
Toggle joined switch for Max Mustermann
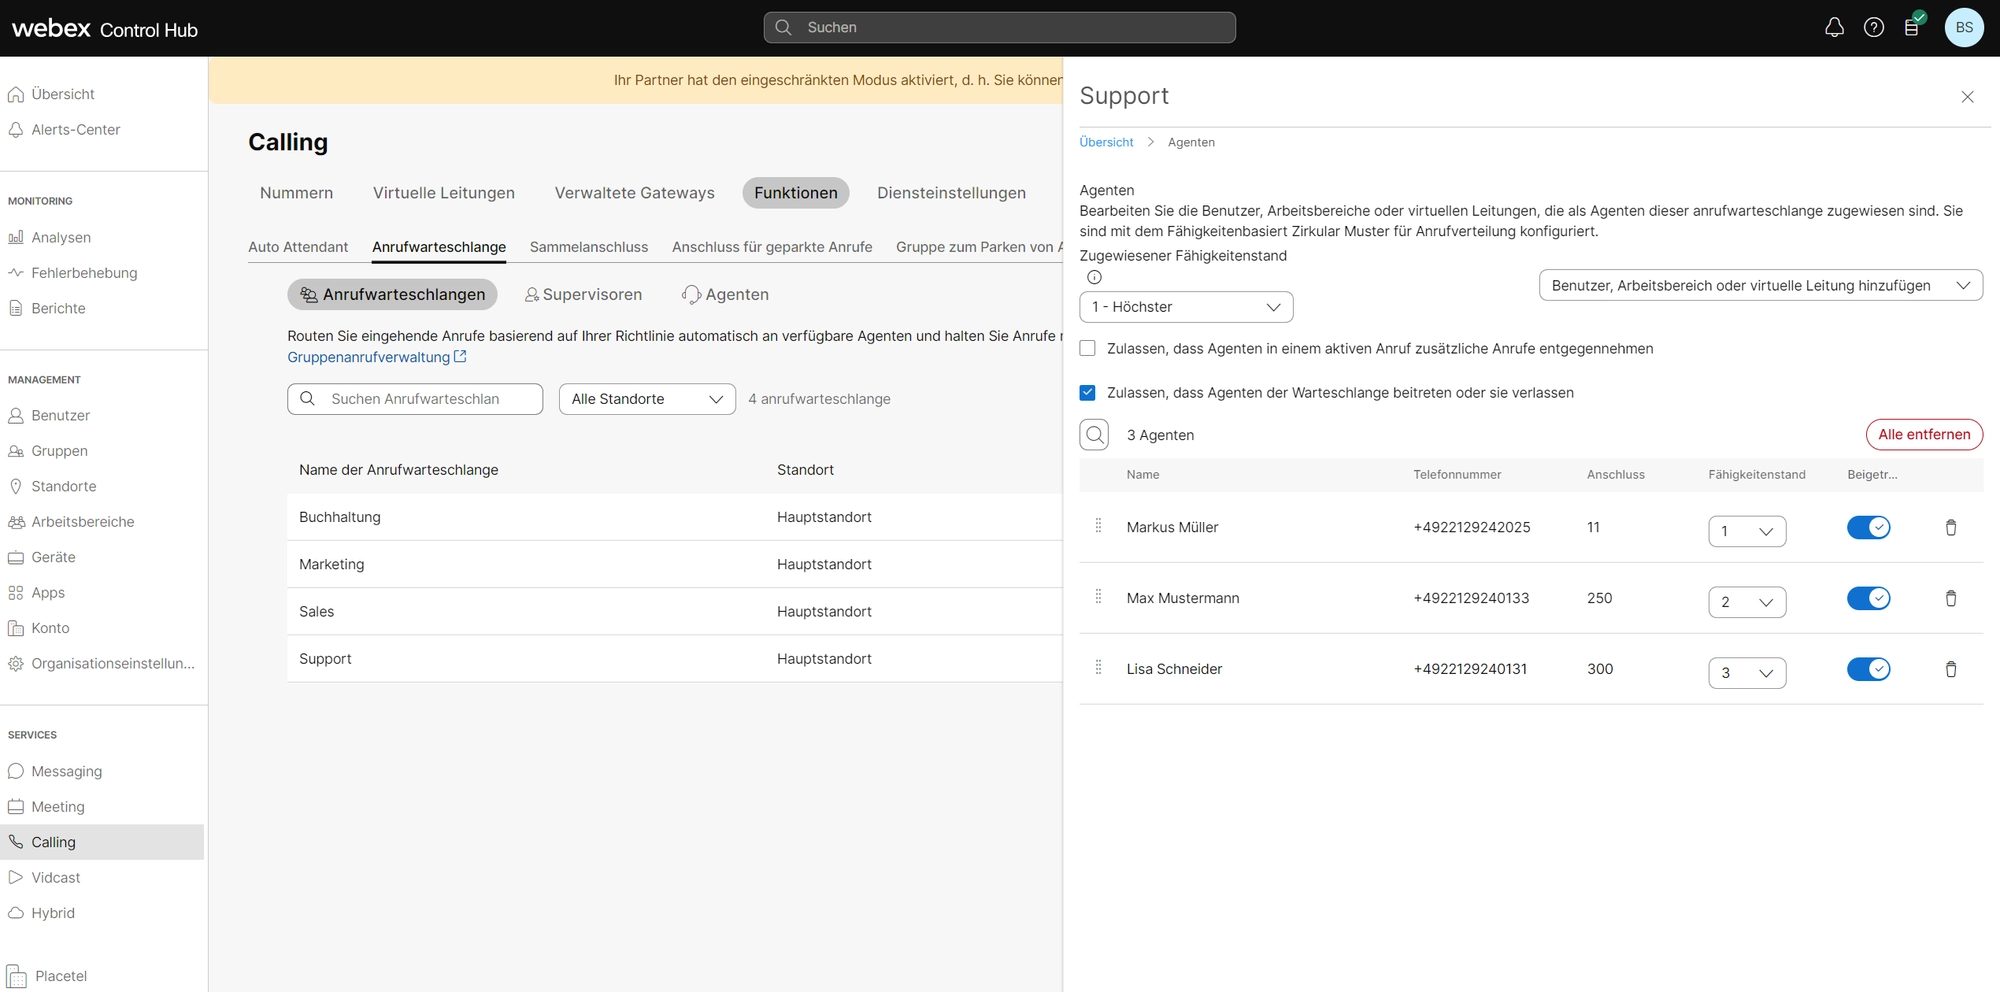1867,599
